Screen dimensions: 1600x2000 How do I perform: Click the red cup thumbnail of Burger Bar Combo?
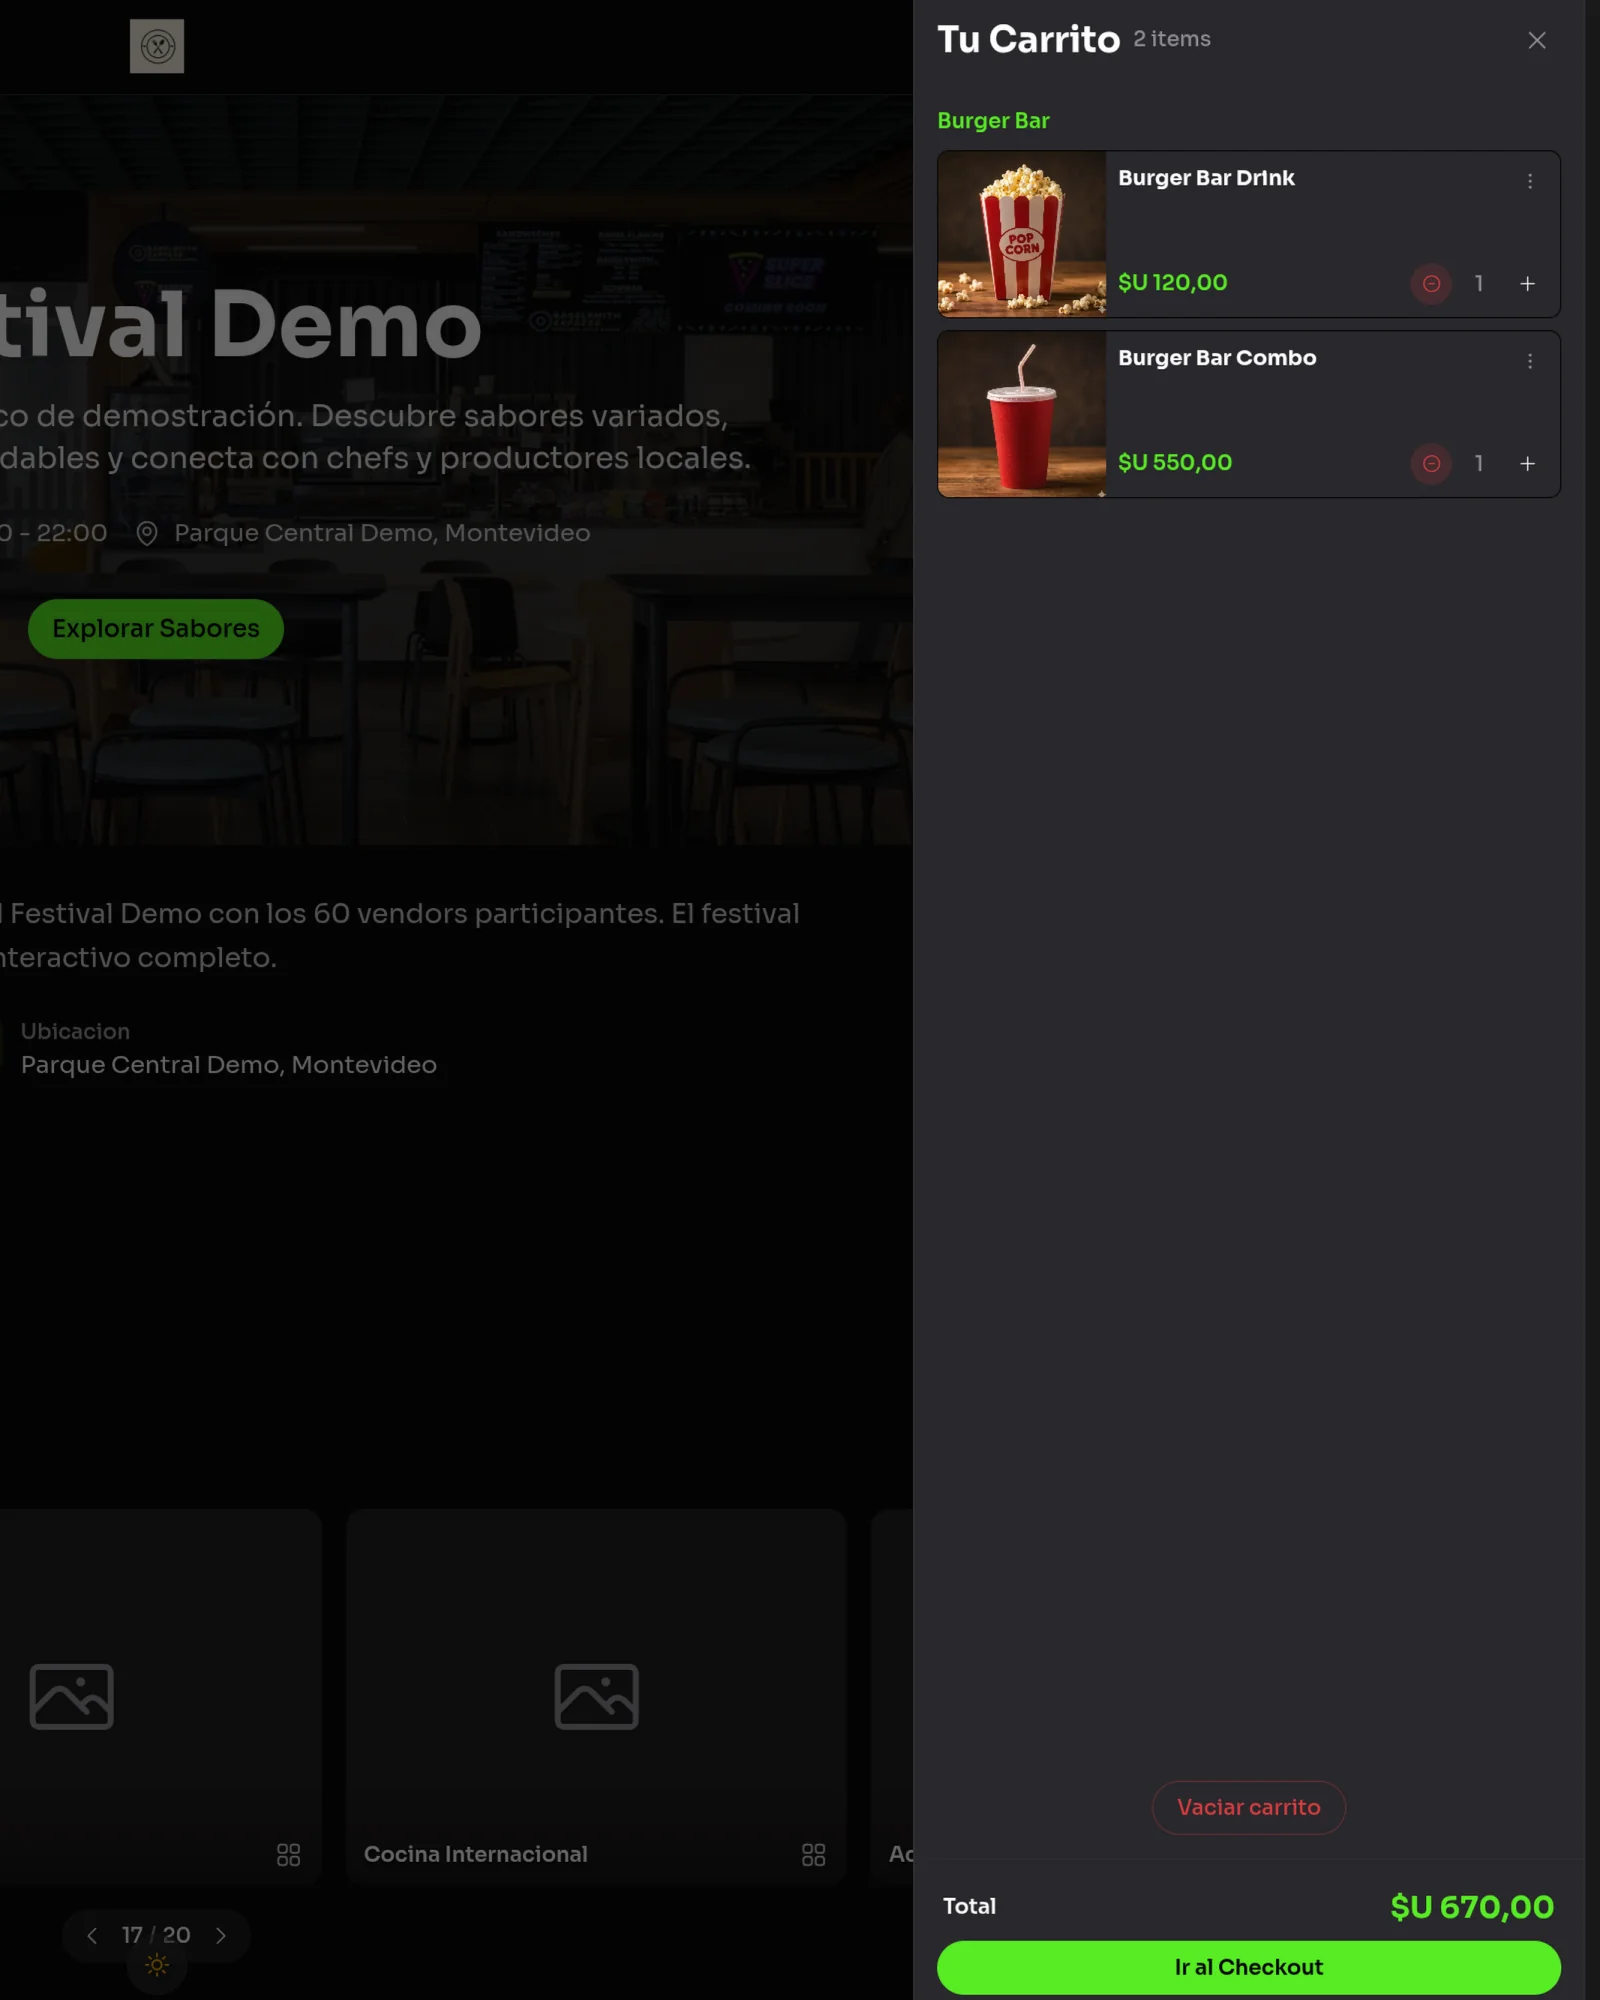tap(1022, 414)
